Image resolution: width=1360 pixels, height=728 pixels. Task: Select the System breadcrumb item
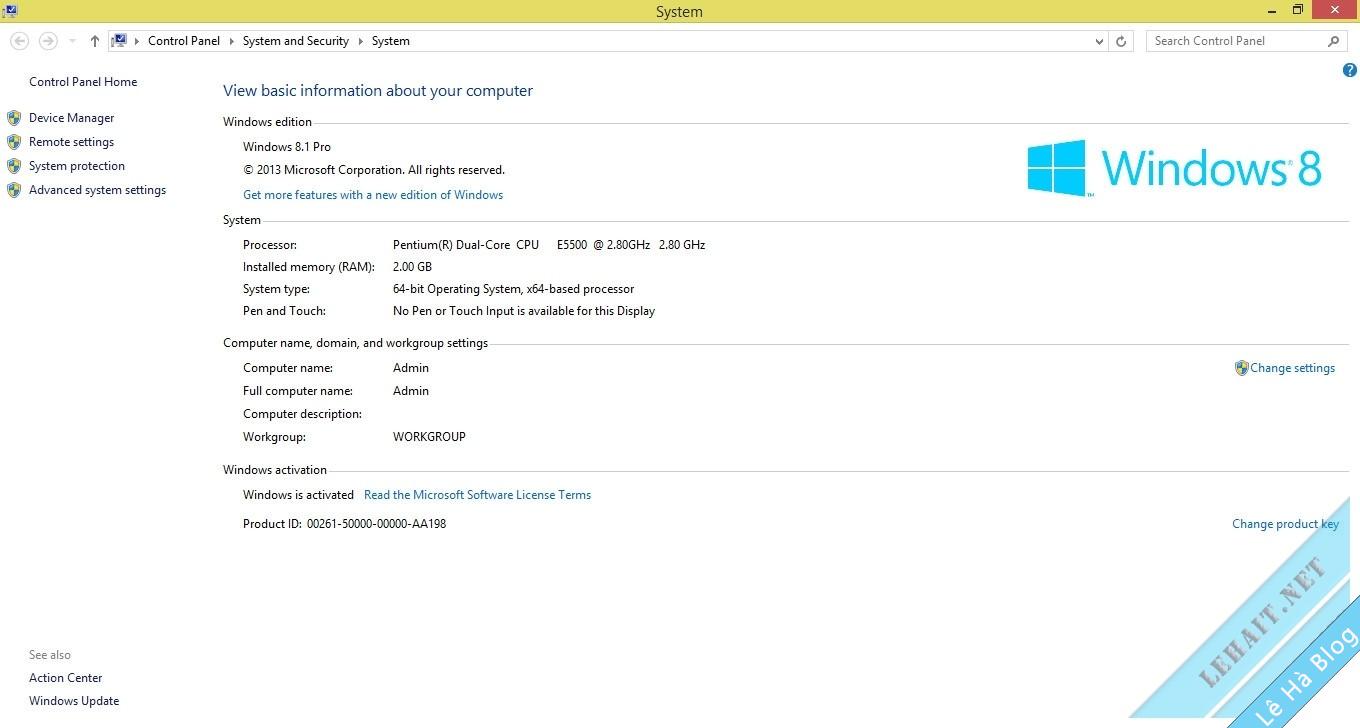point(391,41)
